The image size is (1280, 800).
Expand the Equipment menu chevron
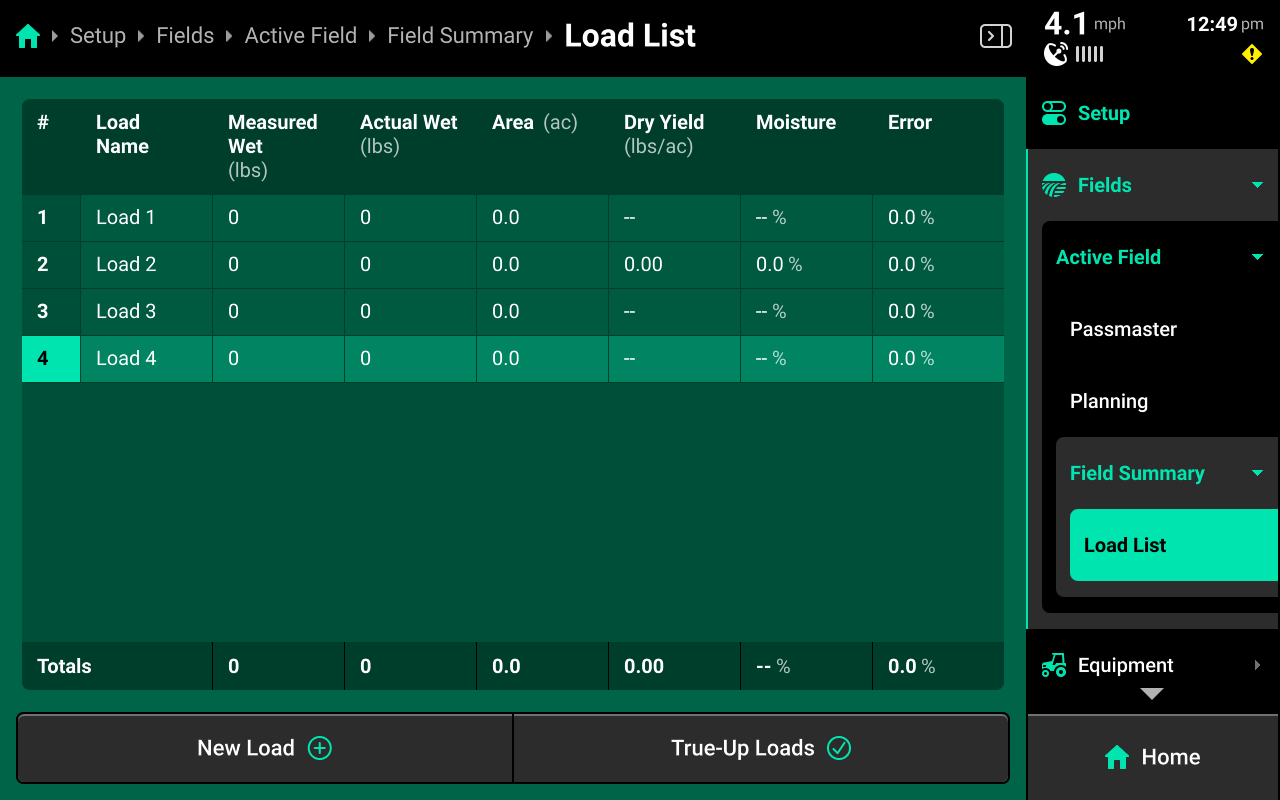1257,666
